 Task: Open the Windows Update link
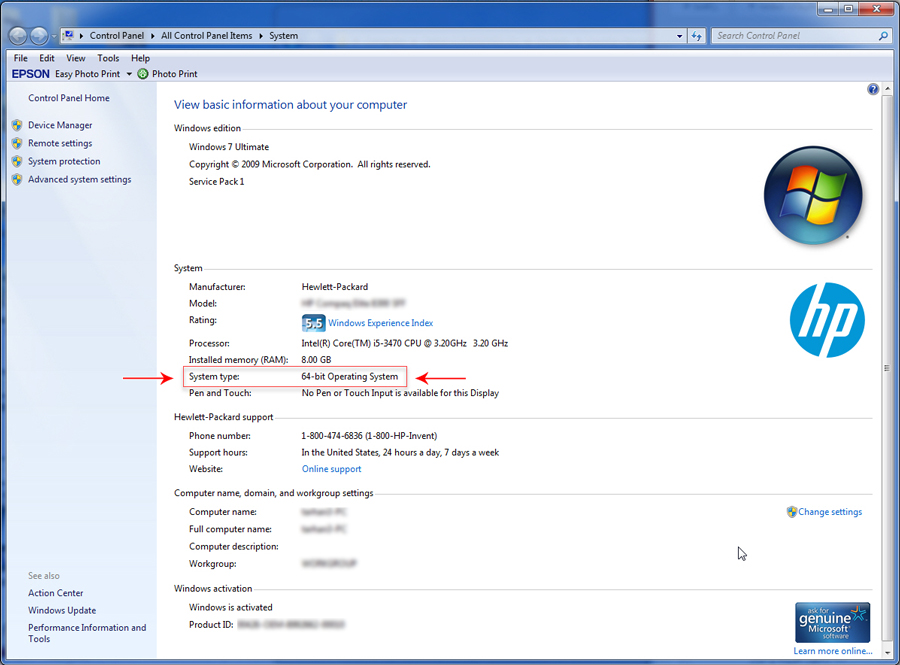click(x=62, y=610)
